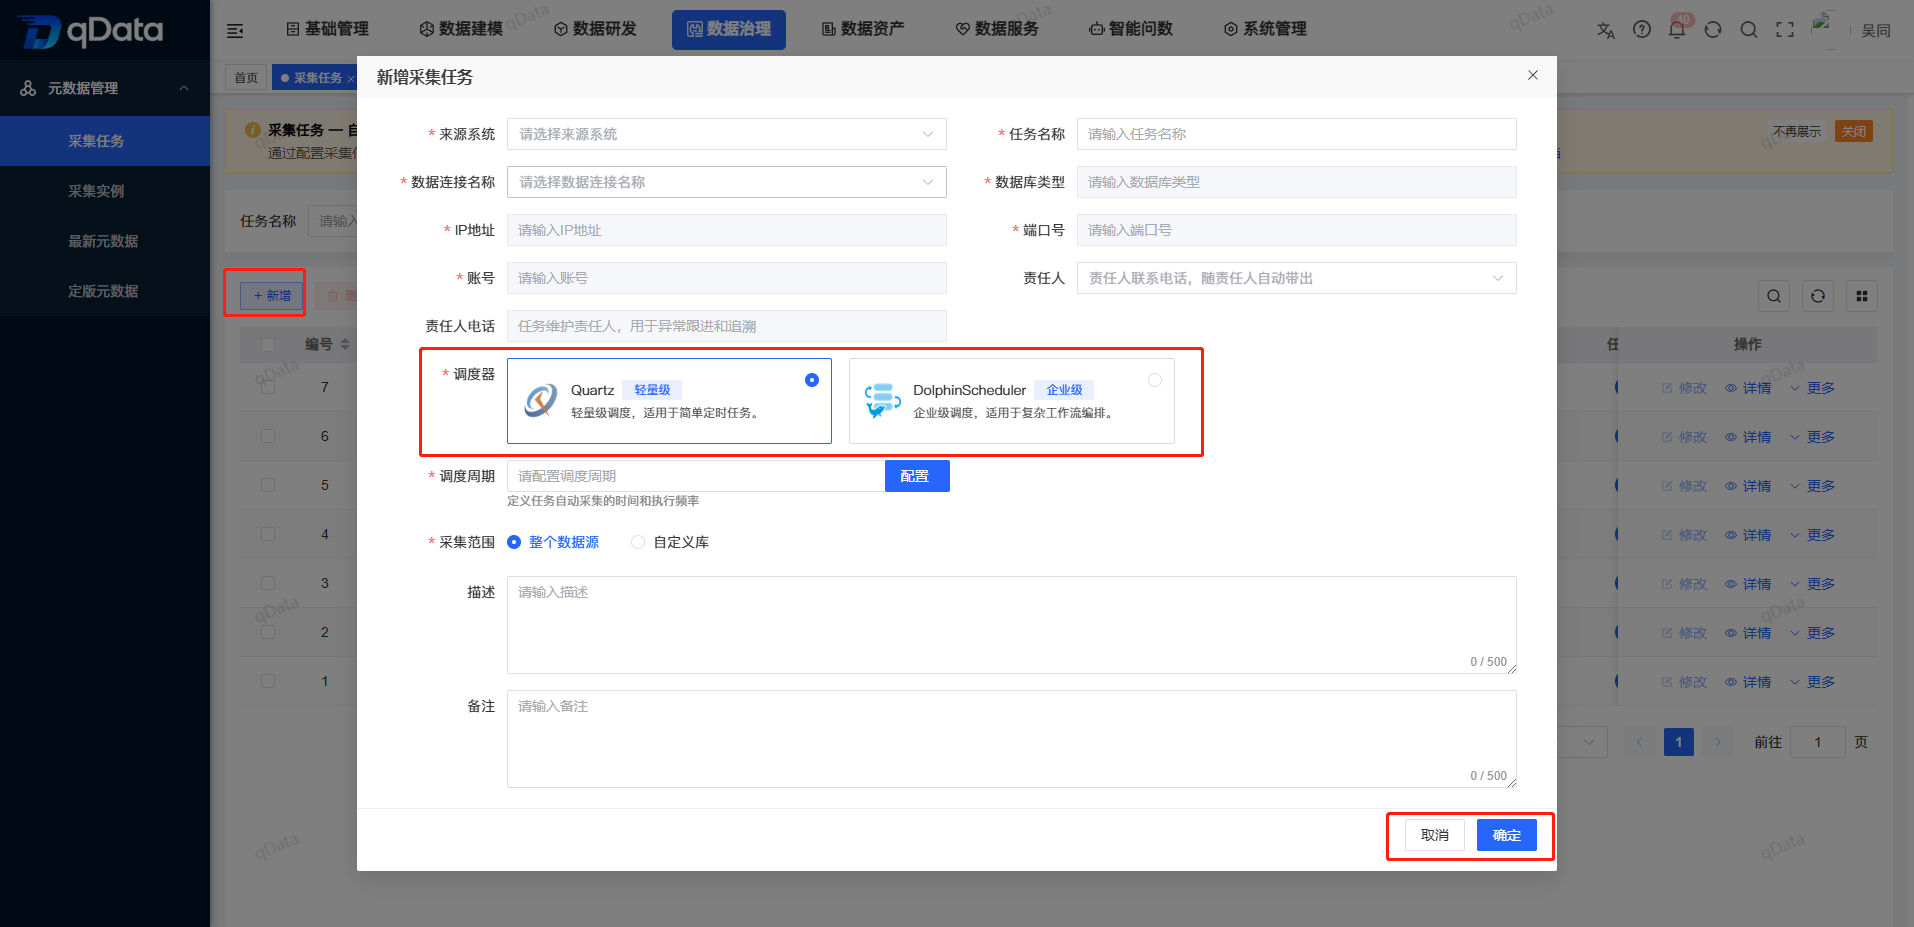Click 详情 in row 7
This screenshot has height=927, width=1914.
(x=1748, y=388)
